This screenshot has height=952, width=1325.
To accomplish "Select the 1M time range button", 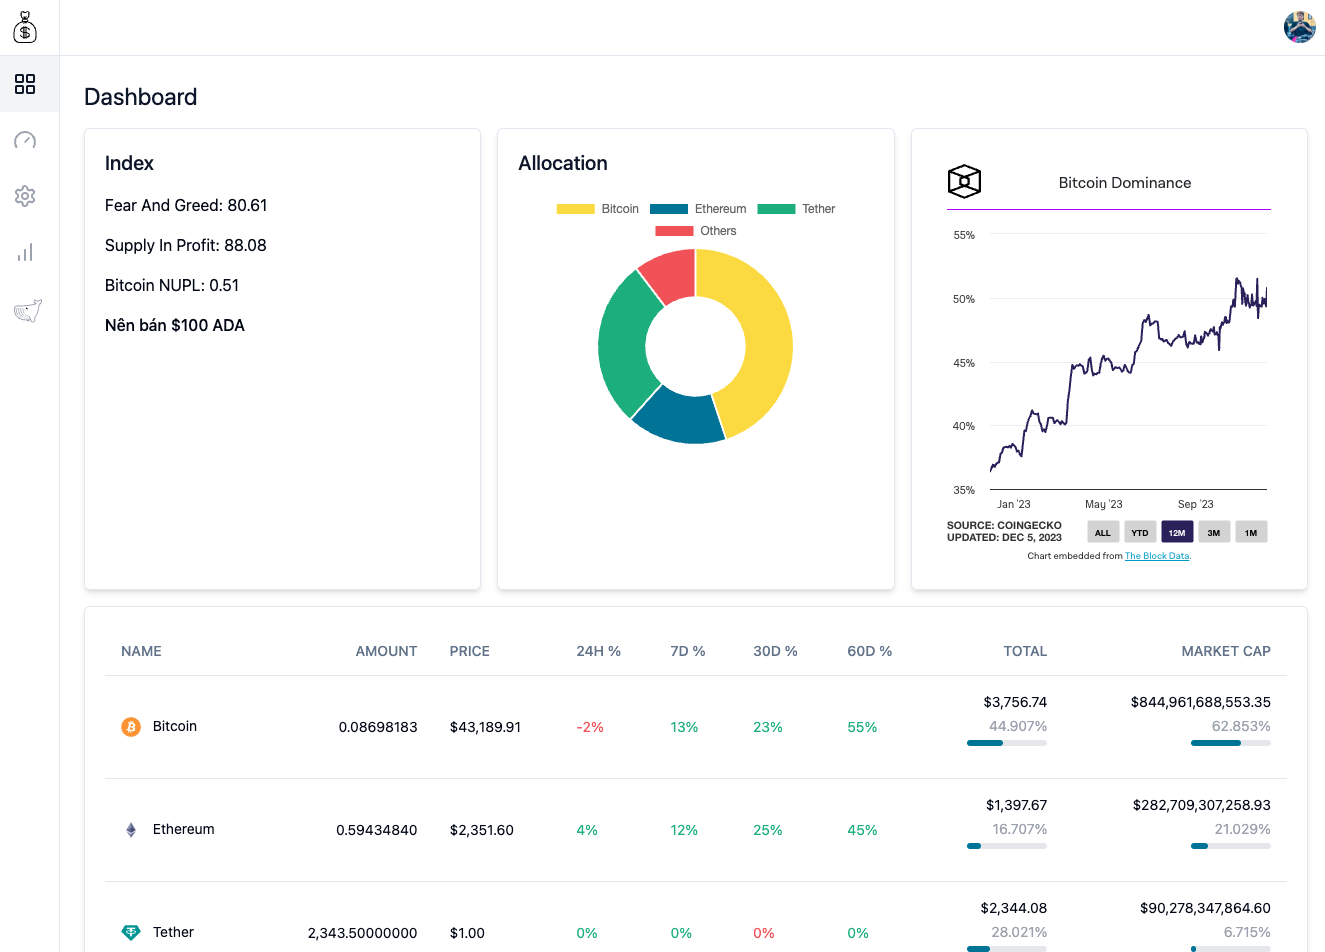I will 1251,533.
